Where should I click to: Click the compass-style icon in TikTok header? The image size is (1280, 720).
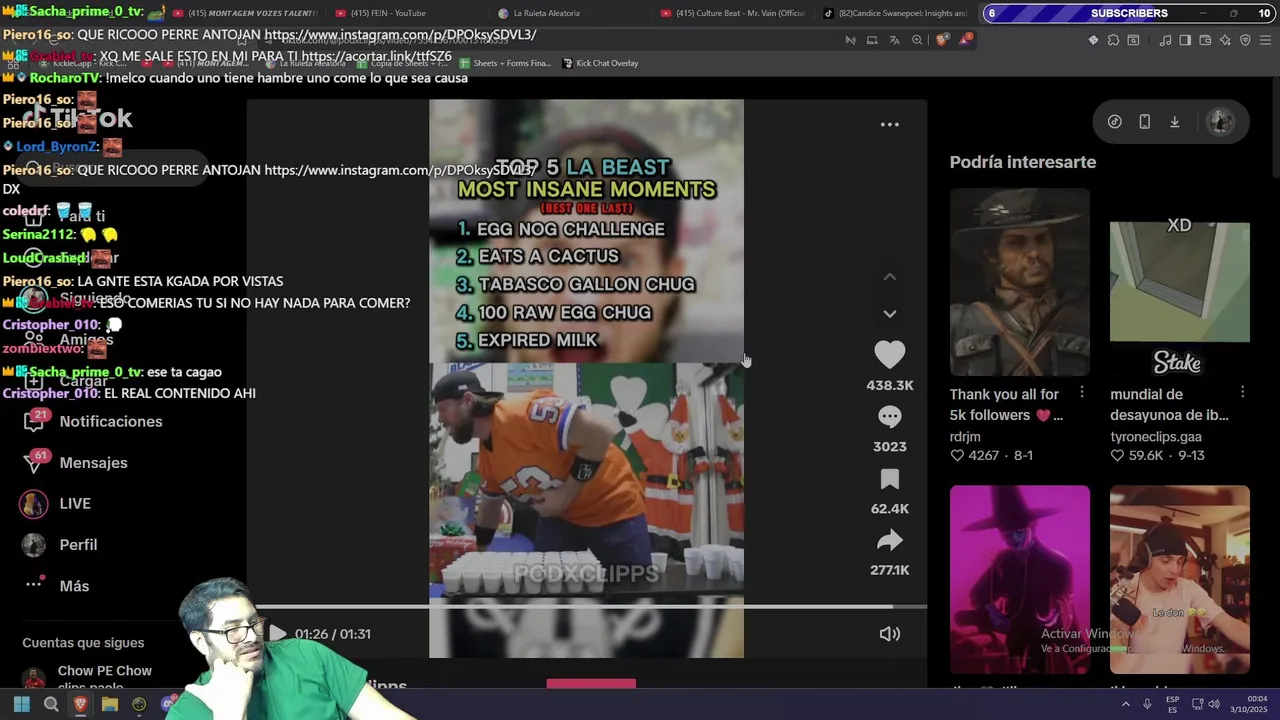(1115, 121)
